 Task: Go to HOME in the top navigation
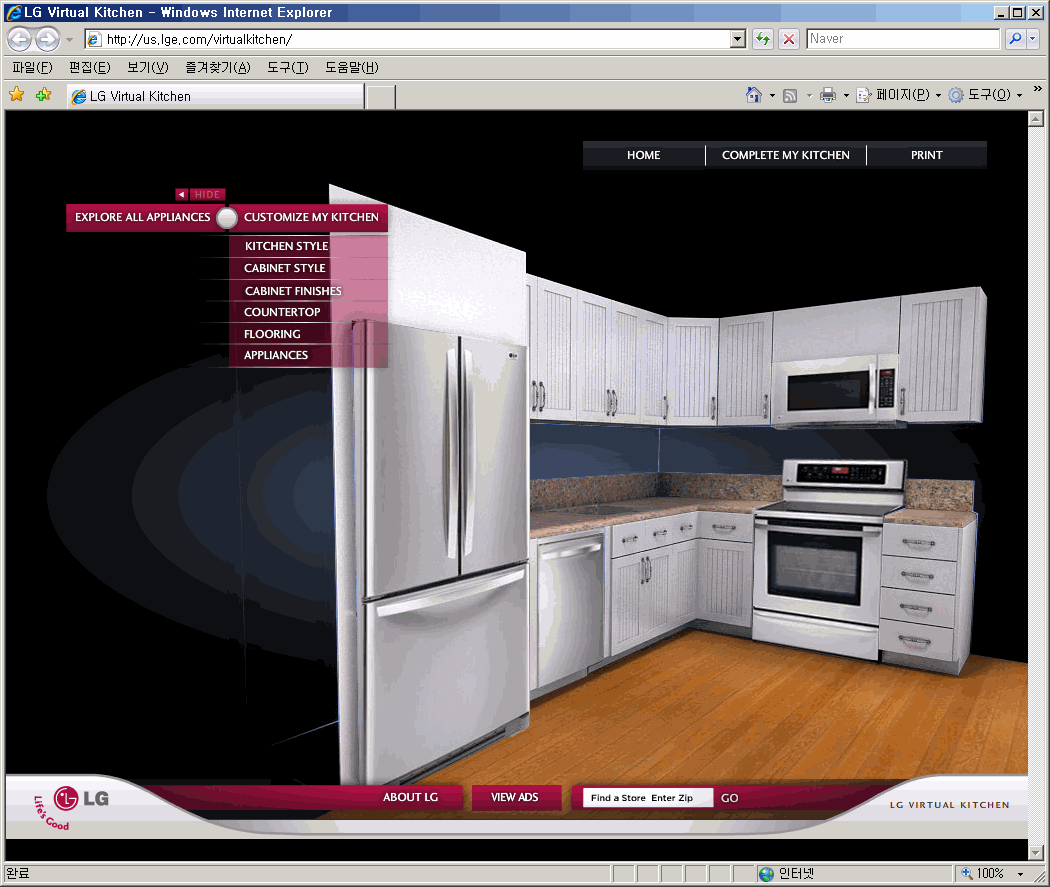644,155
